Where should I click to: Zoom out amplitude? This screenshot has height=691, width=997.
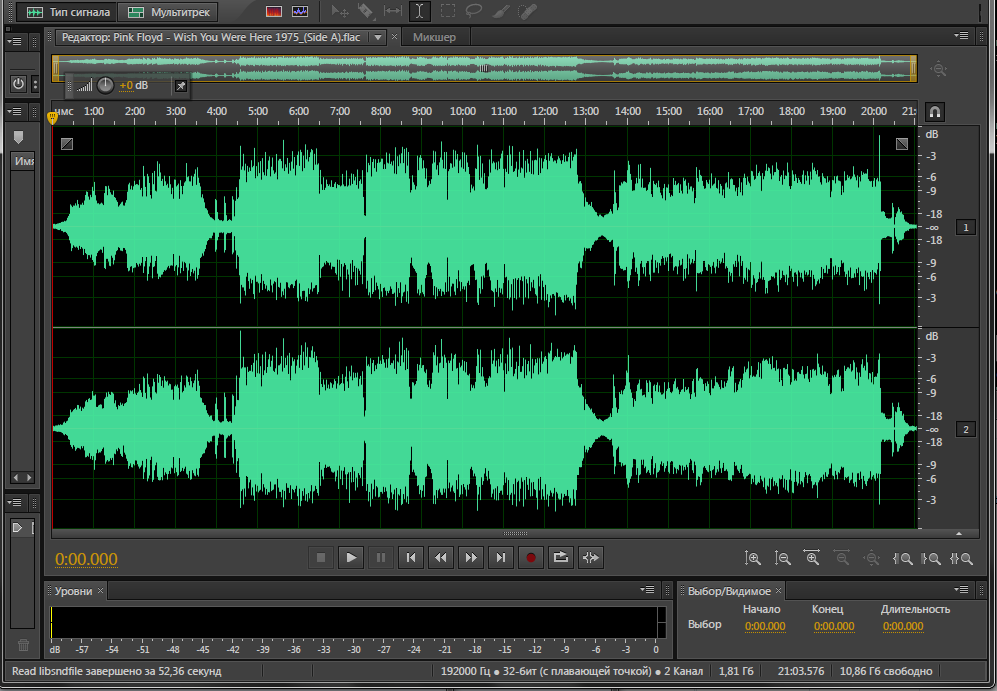point(782,558)
